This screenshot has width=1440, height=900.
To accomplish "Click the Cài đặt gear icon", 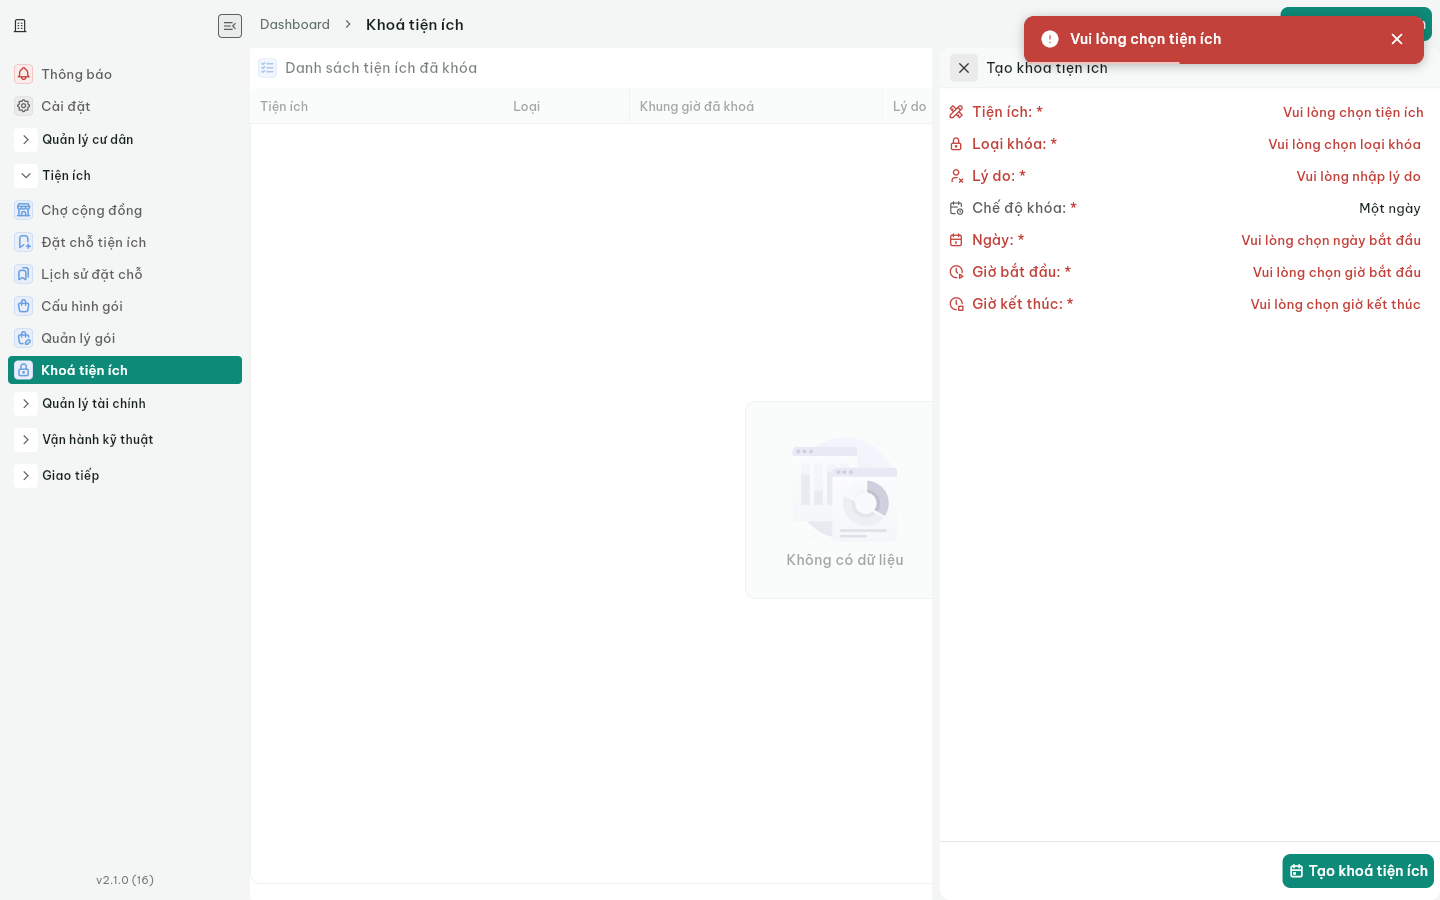I will click(24, 106).
